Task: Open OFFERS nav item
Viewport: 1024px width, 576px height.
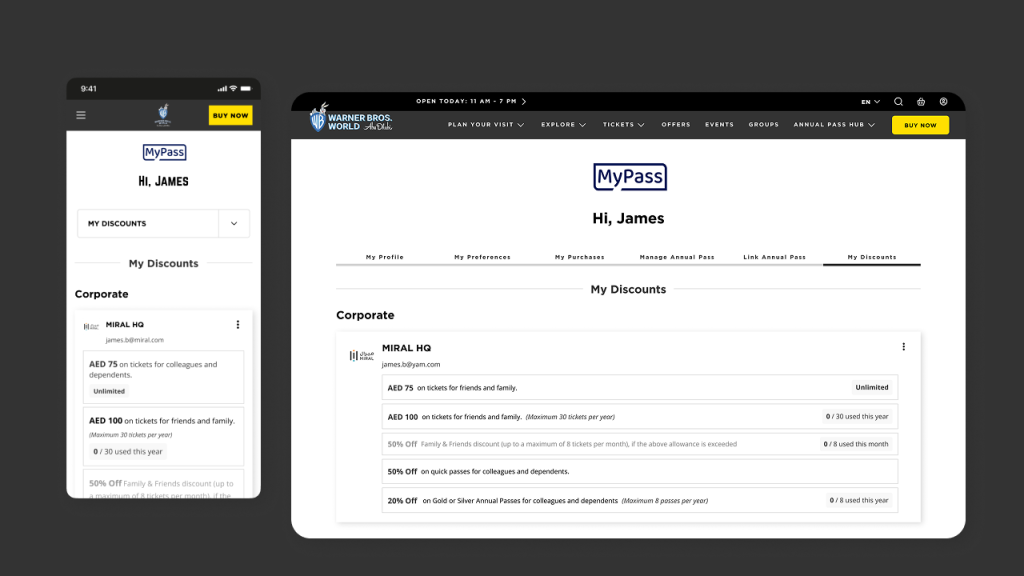Action: point(676,125)
